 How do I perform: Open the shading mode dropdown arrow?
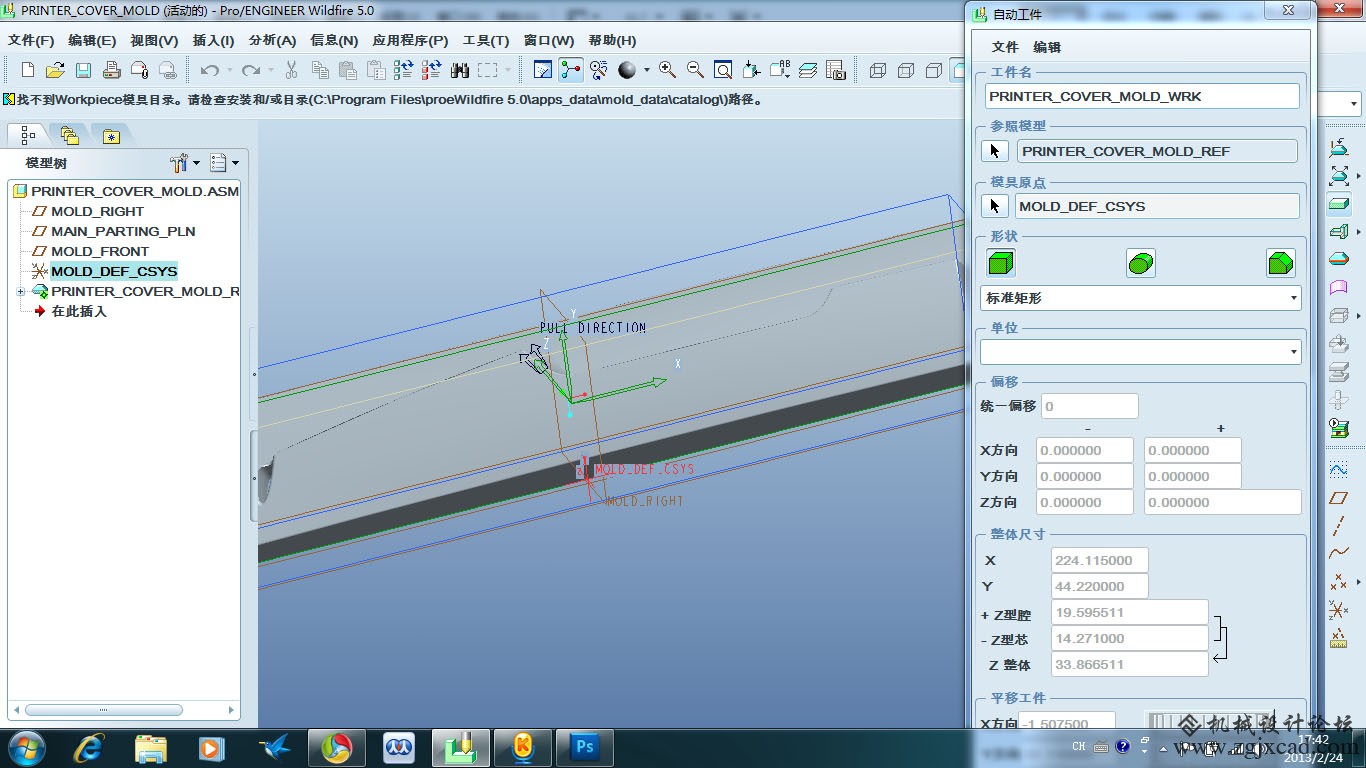(x=646, y=70)
